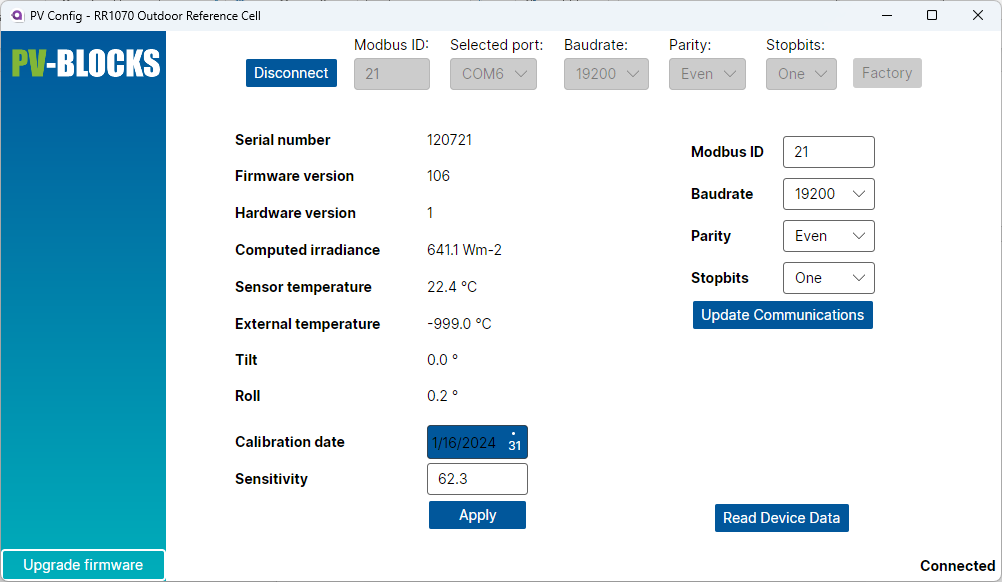Click the Disconnect button
This screenshot has width=1002, height=582.
point(291,73)
